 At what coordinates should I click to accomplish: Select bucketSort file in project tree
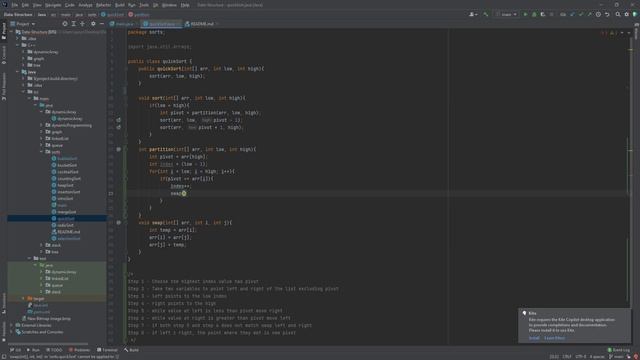click(64, 165)
